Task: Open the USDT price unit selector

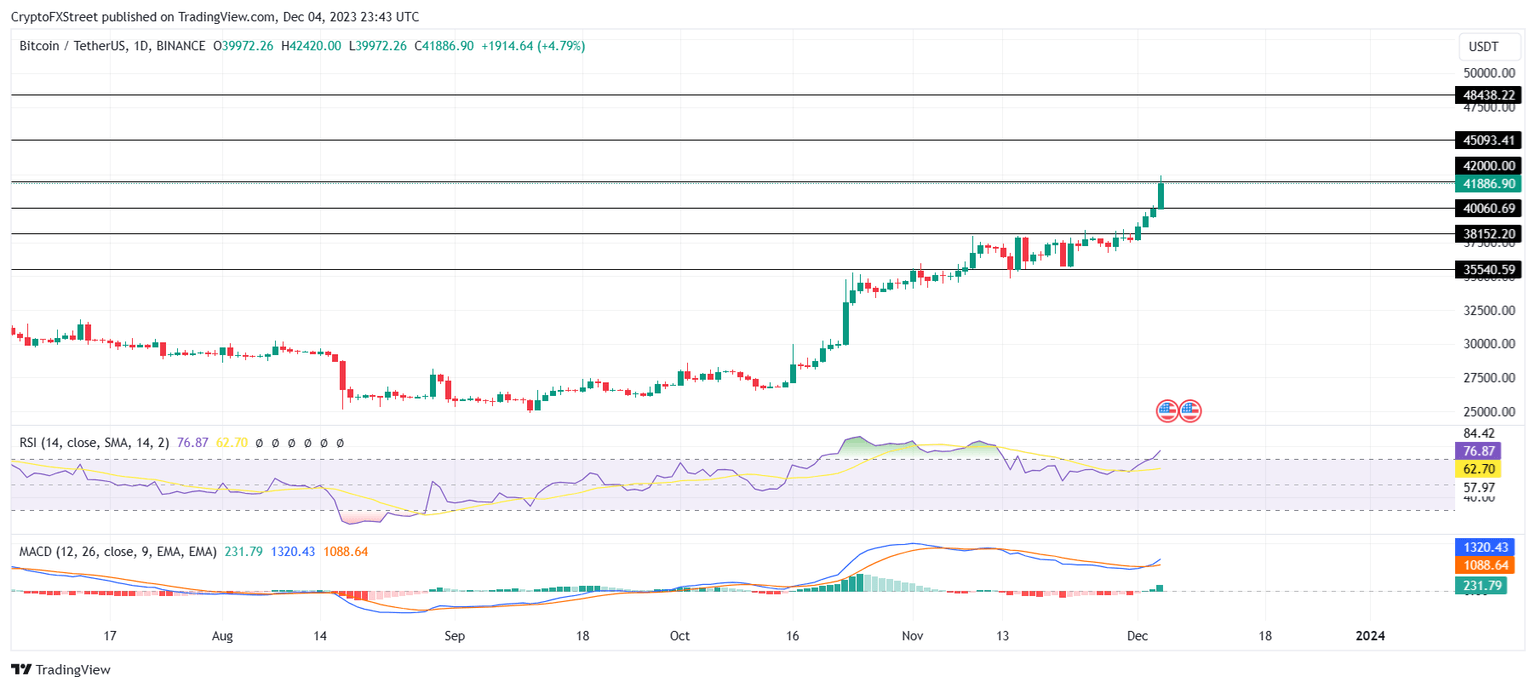Action: point(1489,45)
